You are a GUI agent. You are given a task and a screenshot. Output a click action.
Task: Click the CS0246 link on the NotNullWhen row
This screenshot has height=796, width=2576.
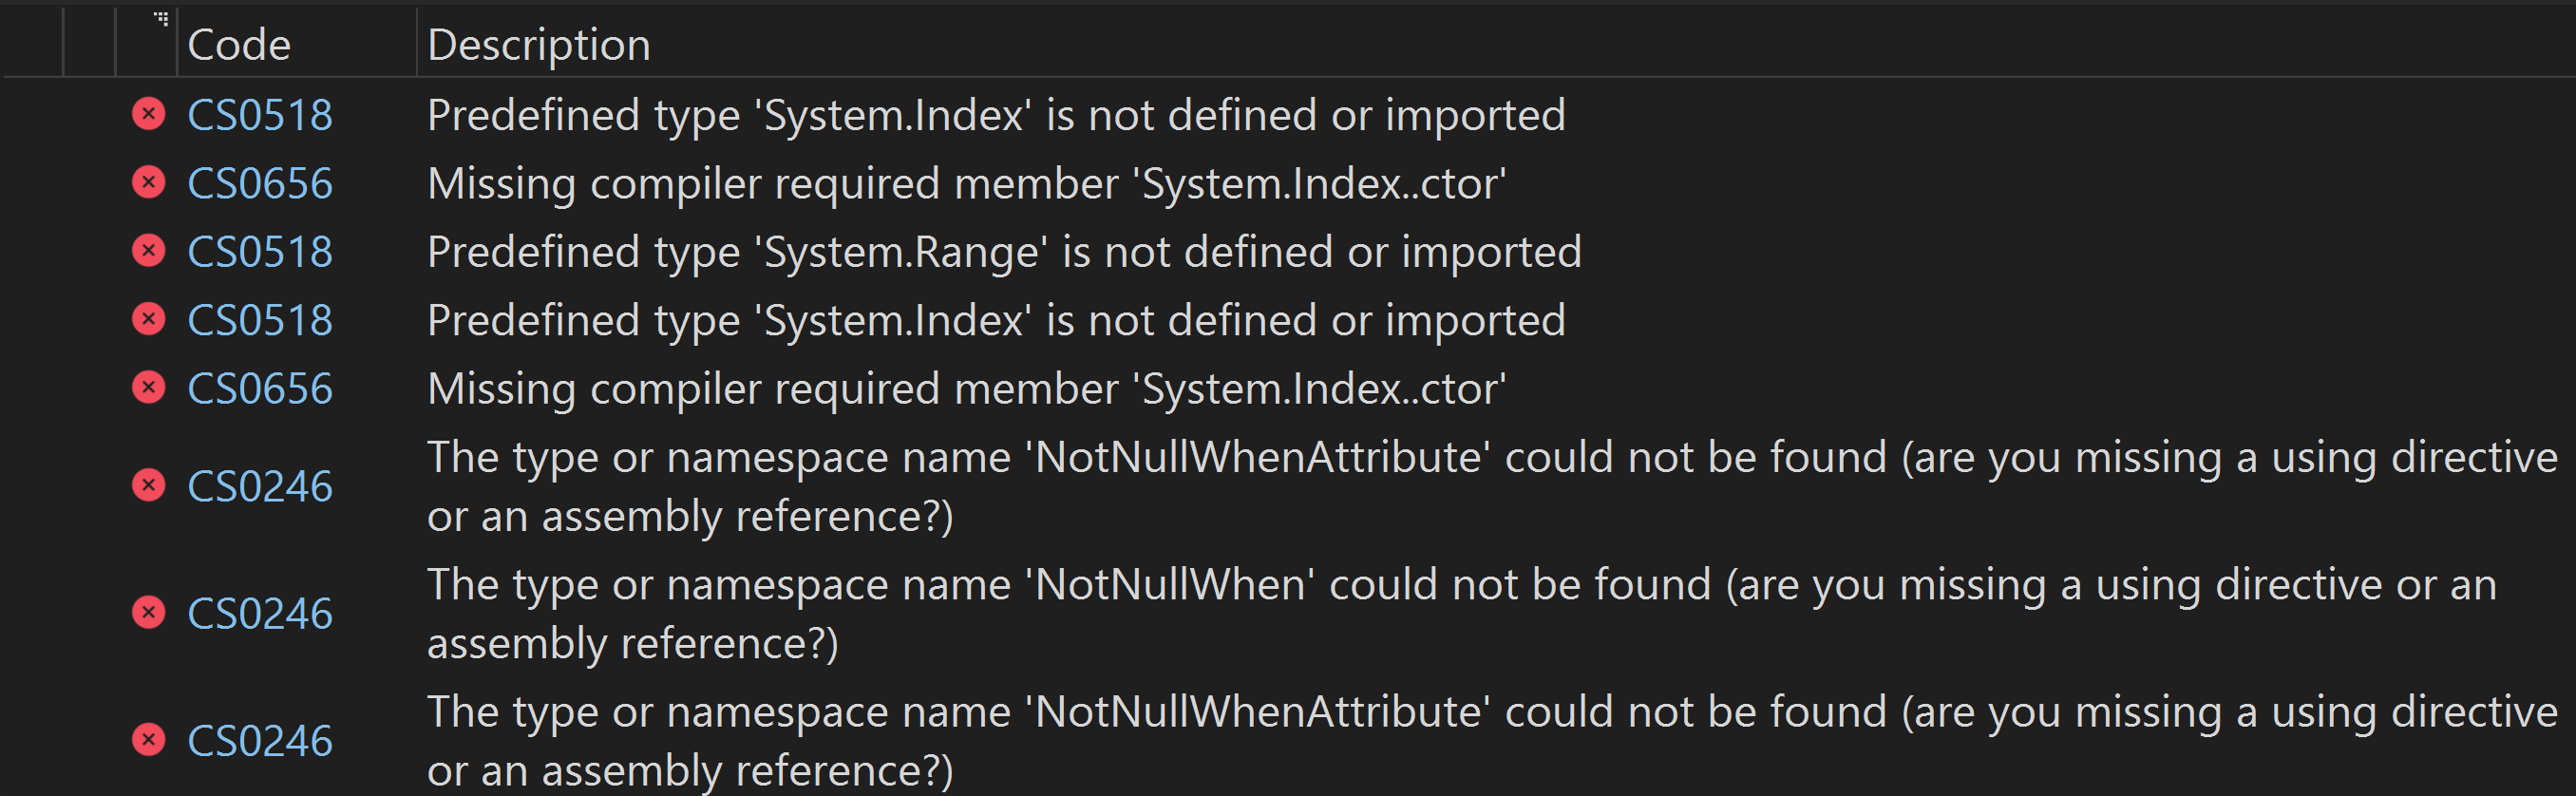pyautogui.click(x=259, y=614)
